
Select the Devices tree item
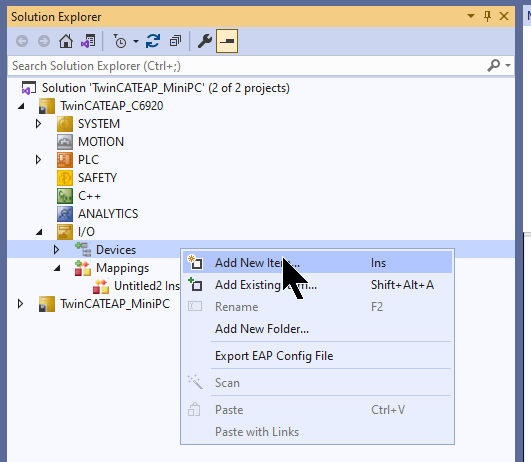(116, 250)
